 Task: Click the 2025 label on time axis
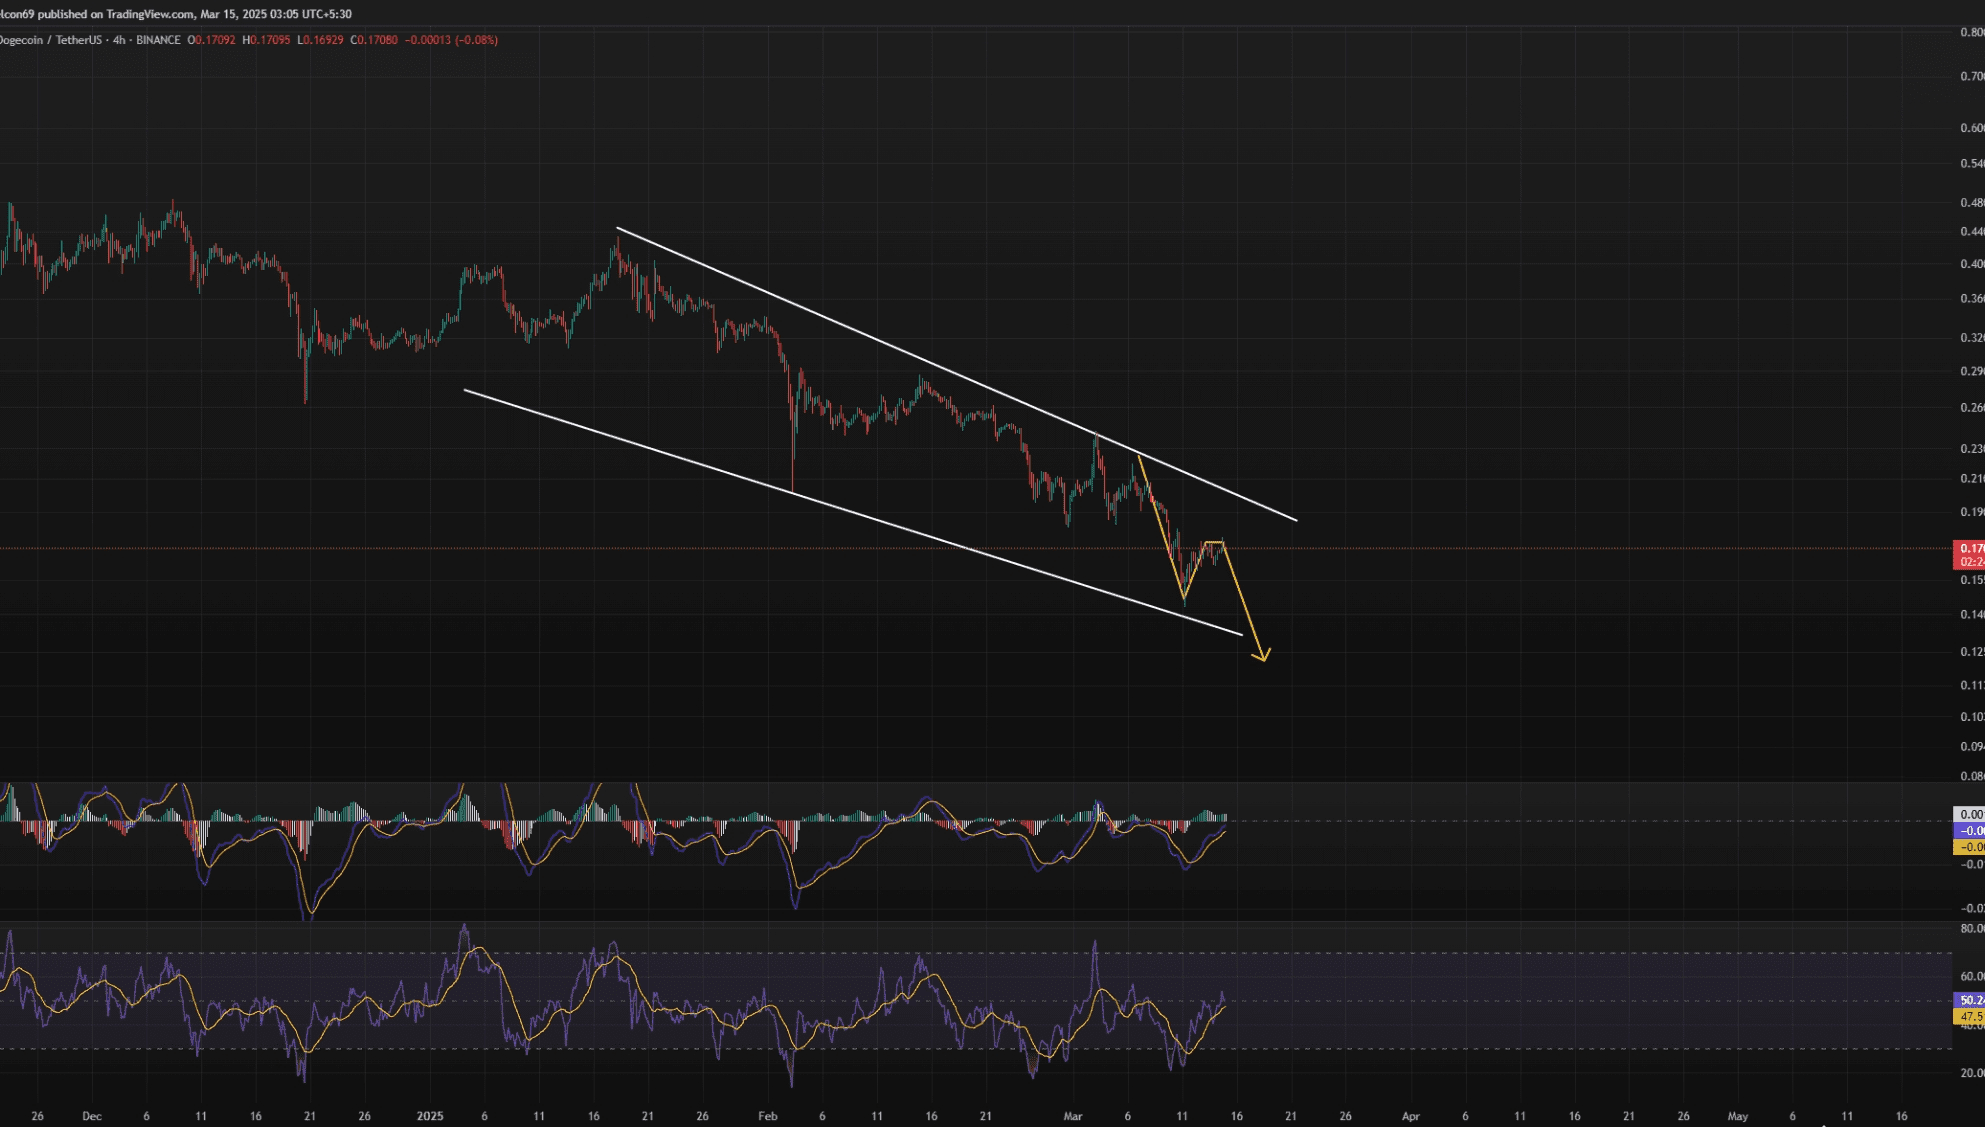pyautogui.click(x=429, y=1116)
